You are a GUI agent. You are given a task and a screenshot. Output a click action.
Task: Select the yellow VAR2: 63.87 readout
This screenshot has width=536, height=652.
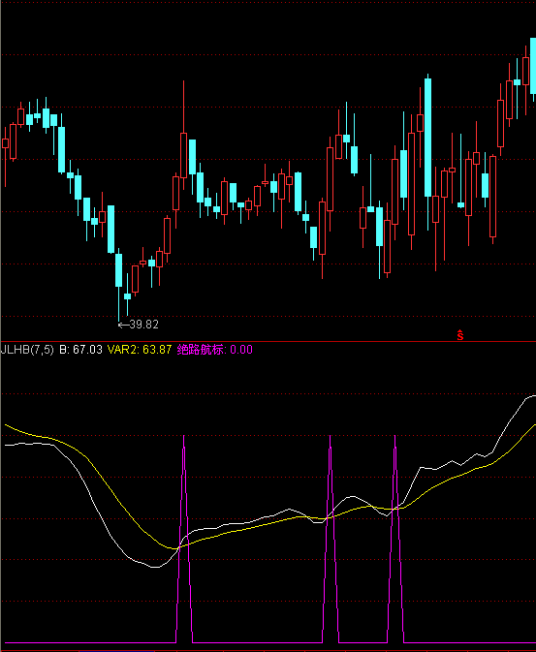[x=139, y=350]
